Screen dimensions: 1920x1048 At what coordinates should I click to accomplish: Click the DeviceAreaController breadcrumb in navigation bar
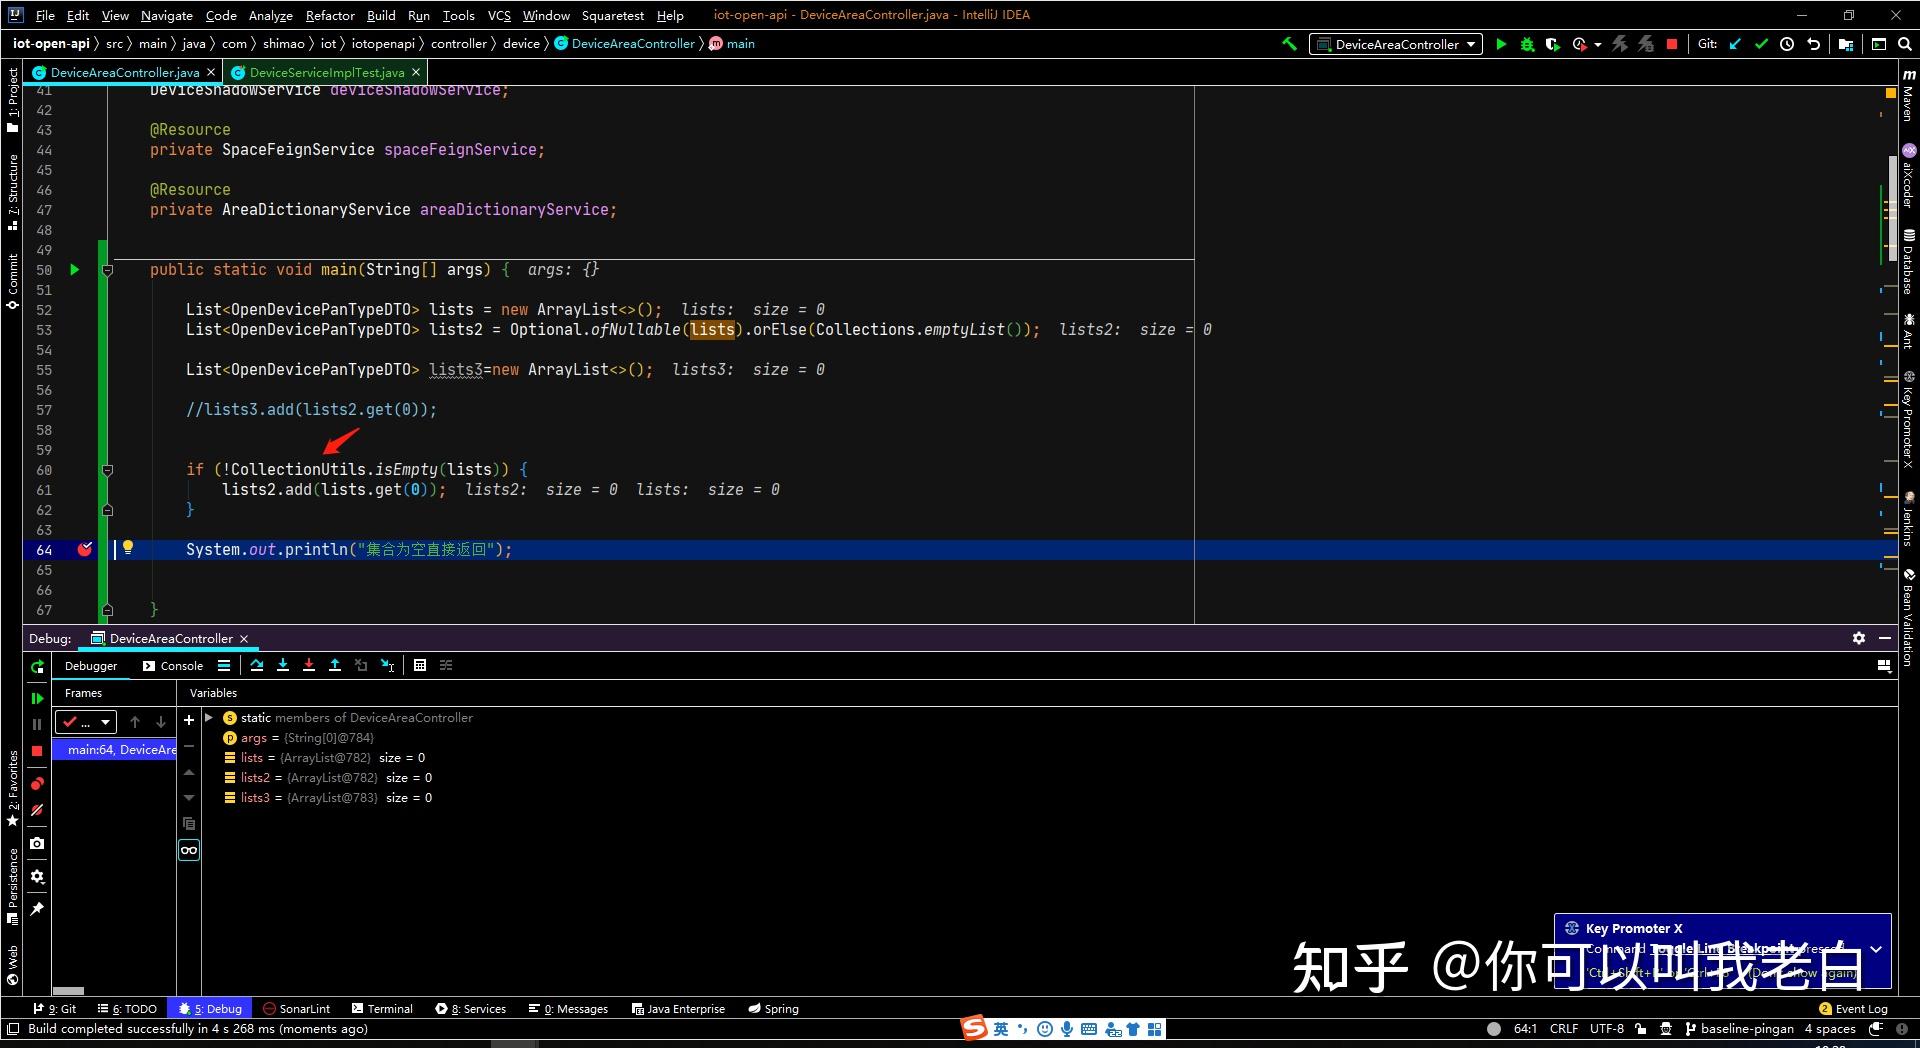tap(625, 44)
